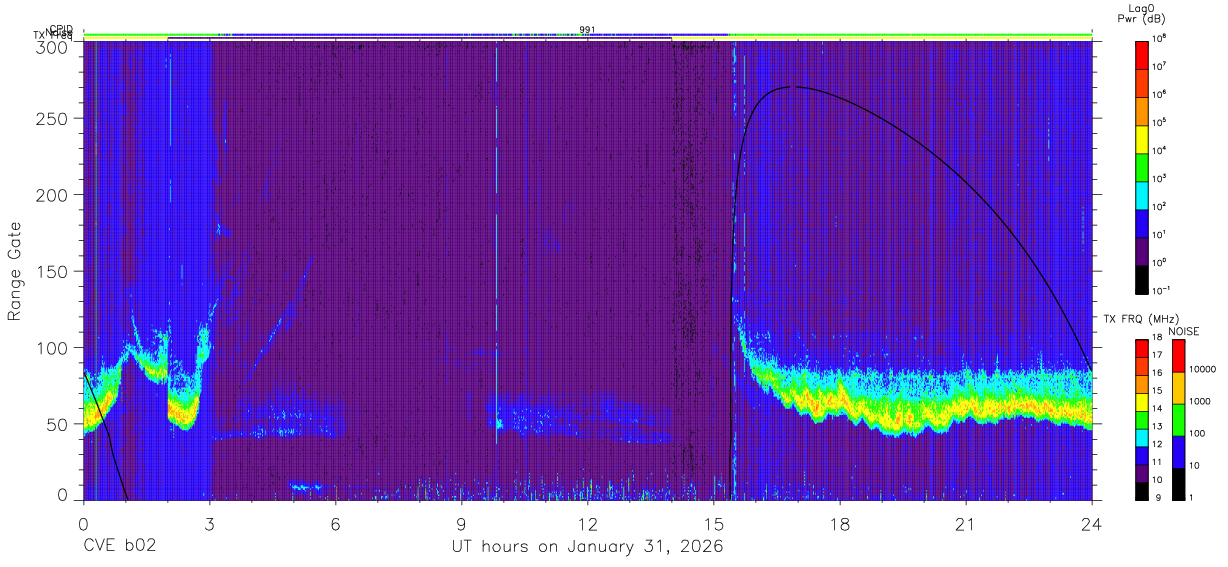Image resolution: width=1228 pixels, height=567 pixels.
Task: Click the Range Gate tick label "250"
Action: coord(53,118)
